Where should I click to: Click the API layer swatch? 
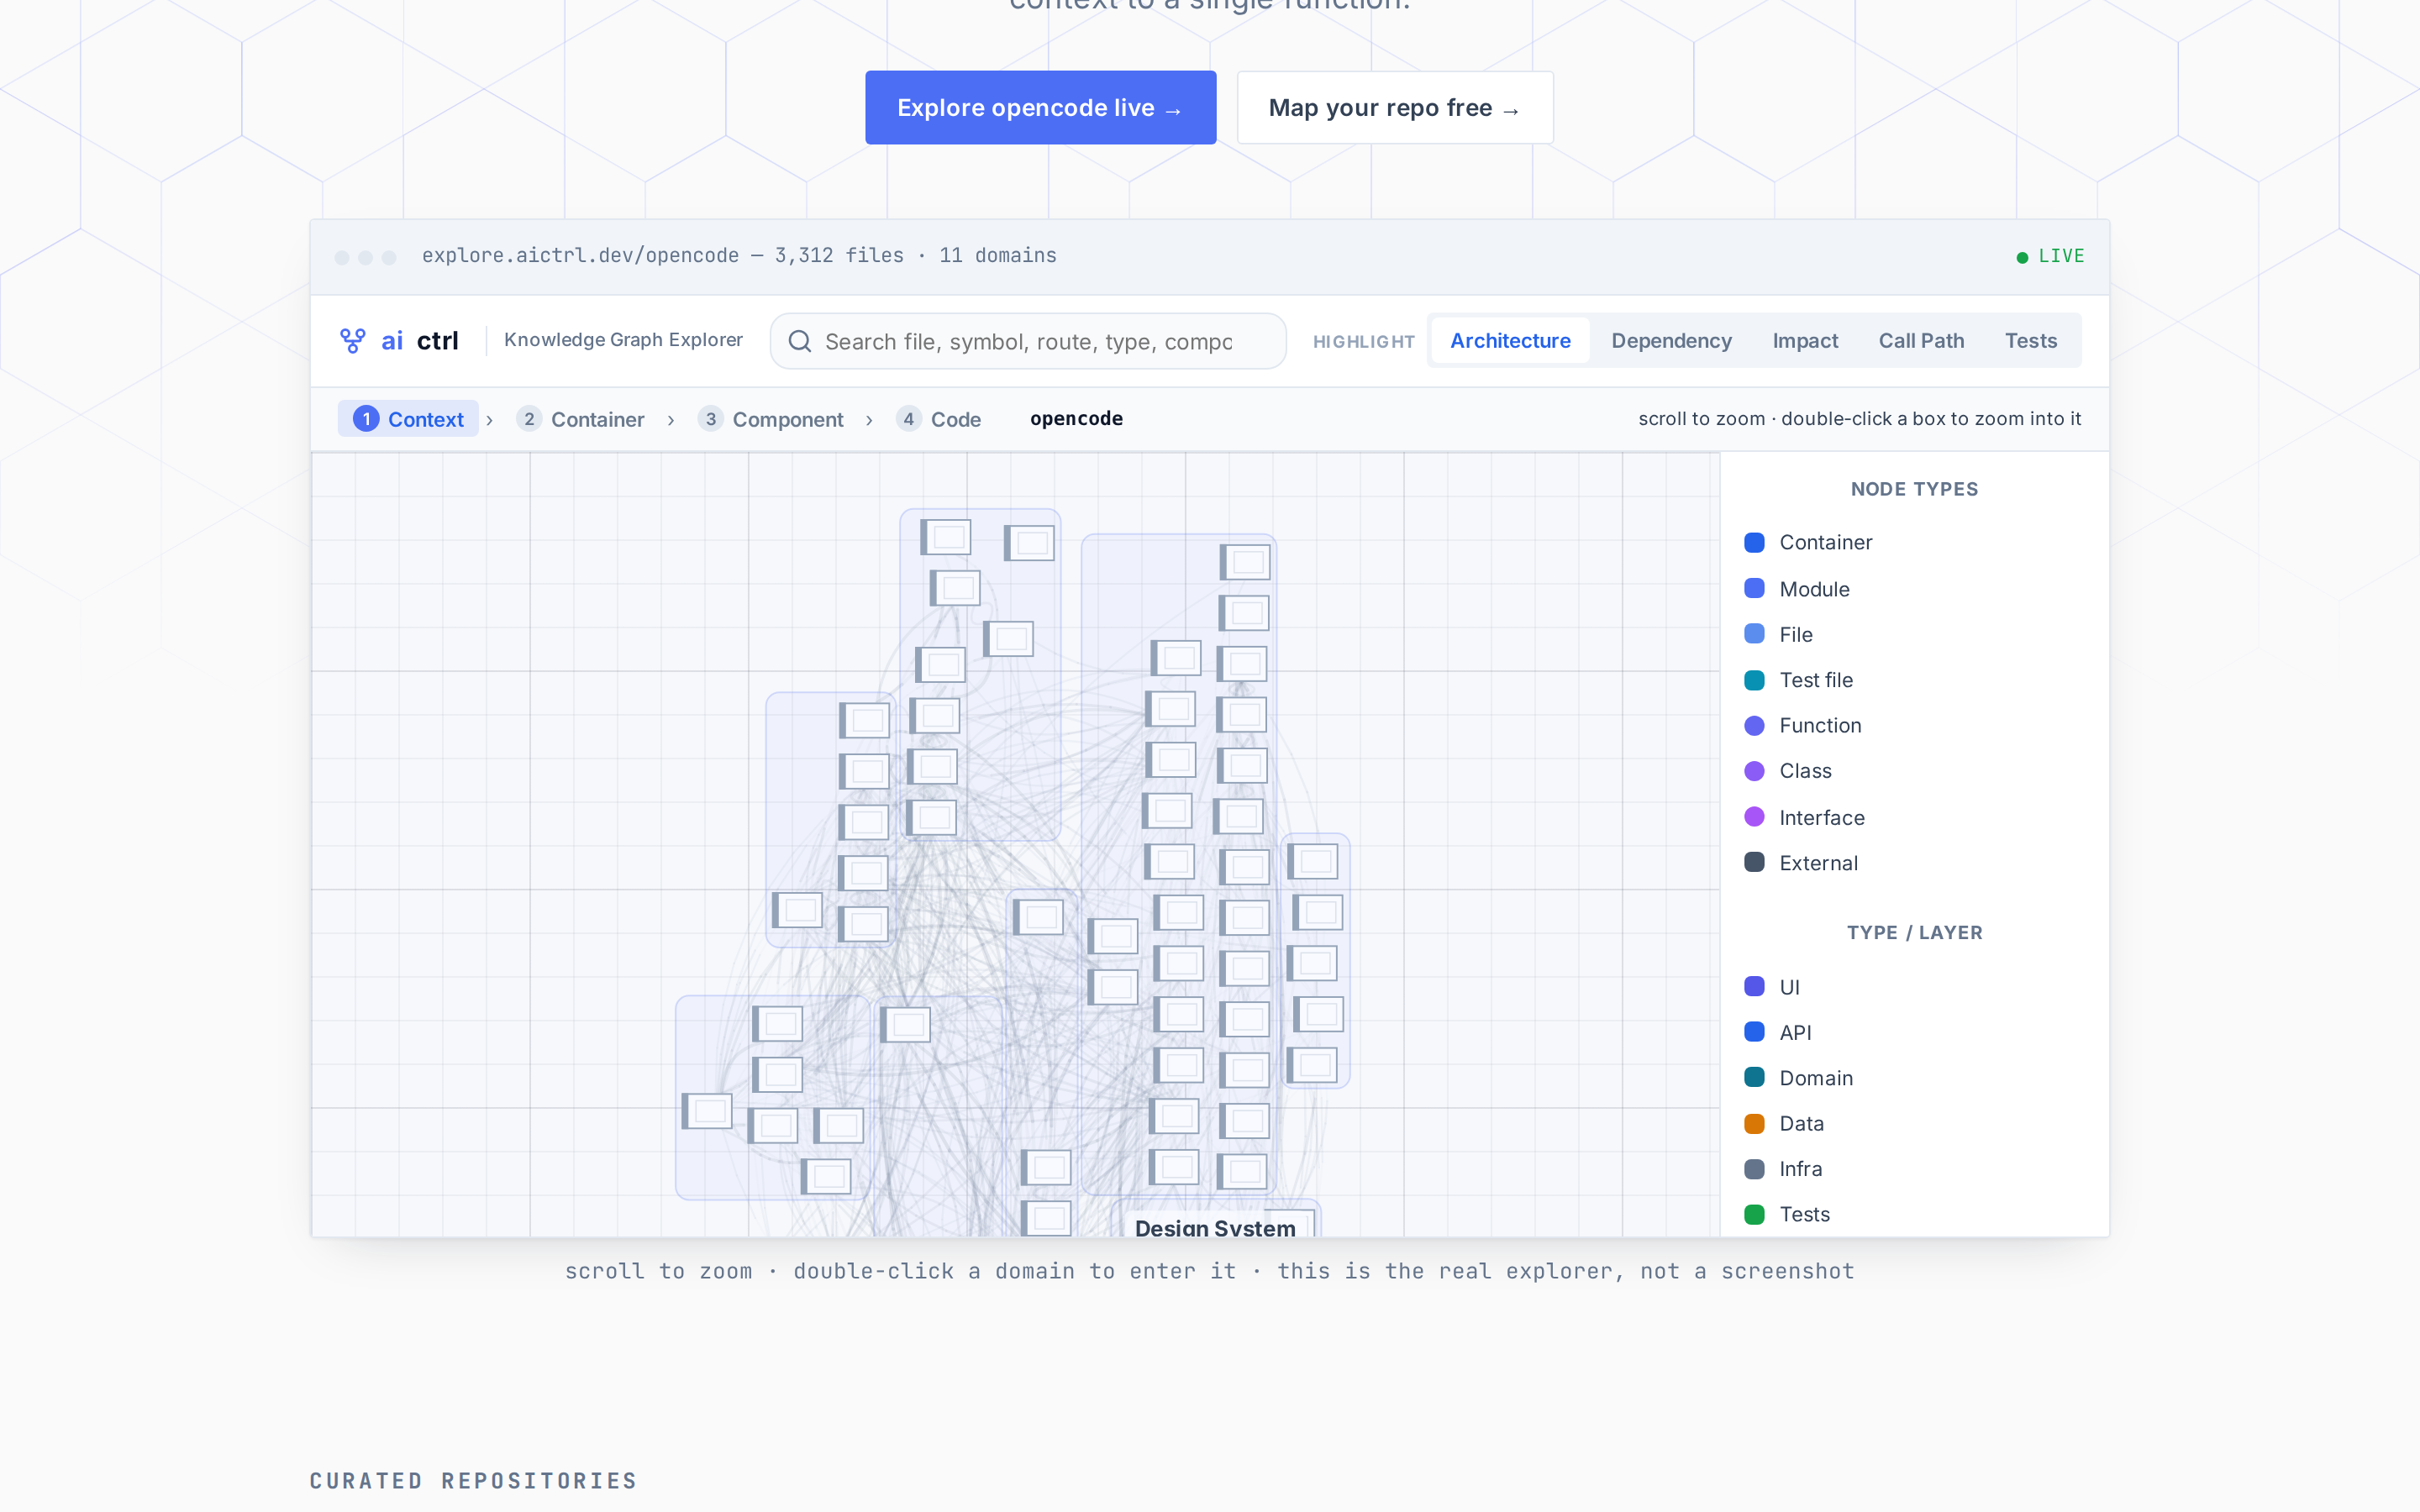point(1754,1032)
